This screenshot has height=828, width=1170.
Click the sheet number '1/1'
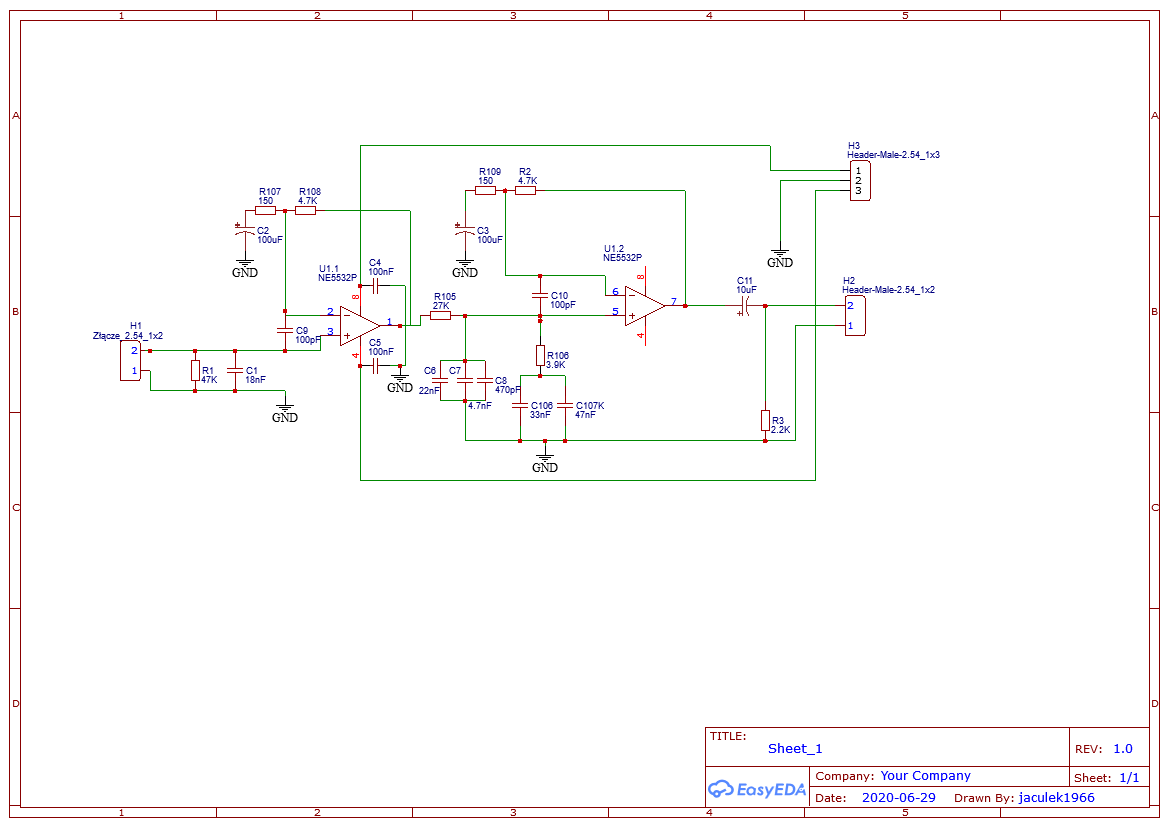tap(1130, 778)
